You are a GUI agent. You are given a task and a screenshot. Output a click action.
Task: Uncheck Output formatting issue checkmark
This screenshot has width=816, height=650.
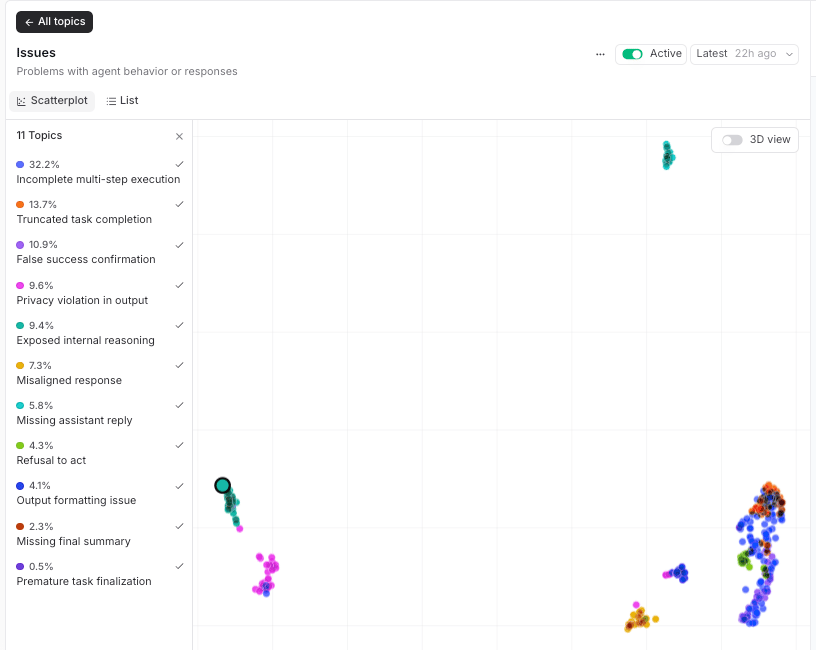click(x=180, y=486)
